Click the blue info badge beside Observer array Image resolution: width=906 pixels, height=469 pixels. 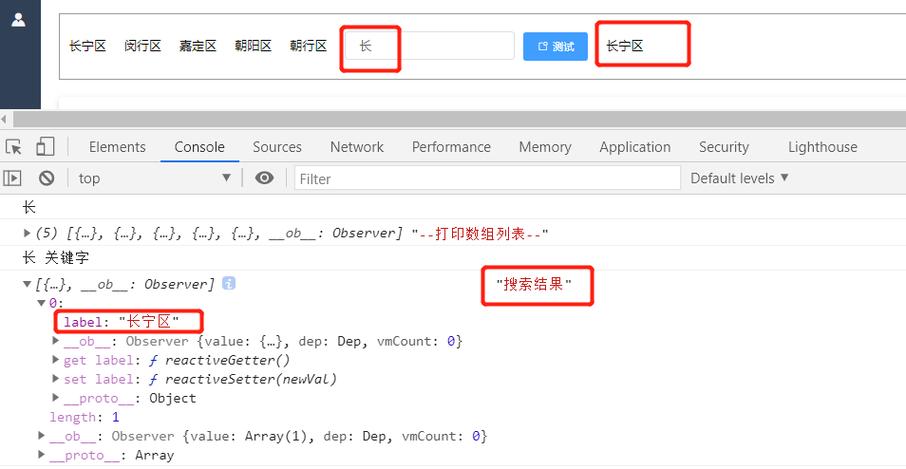click(229, 284)
